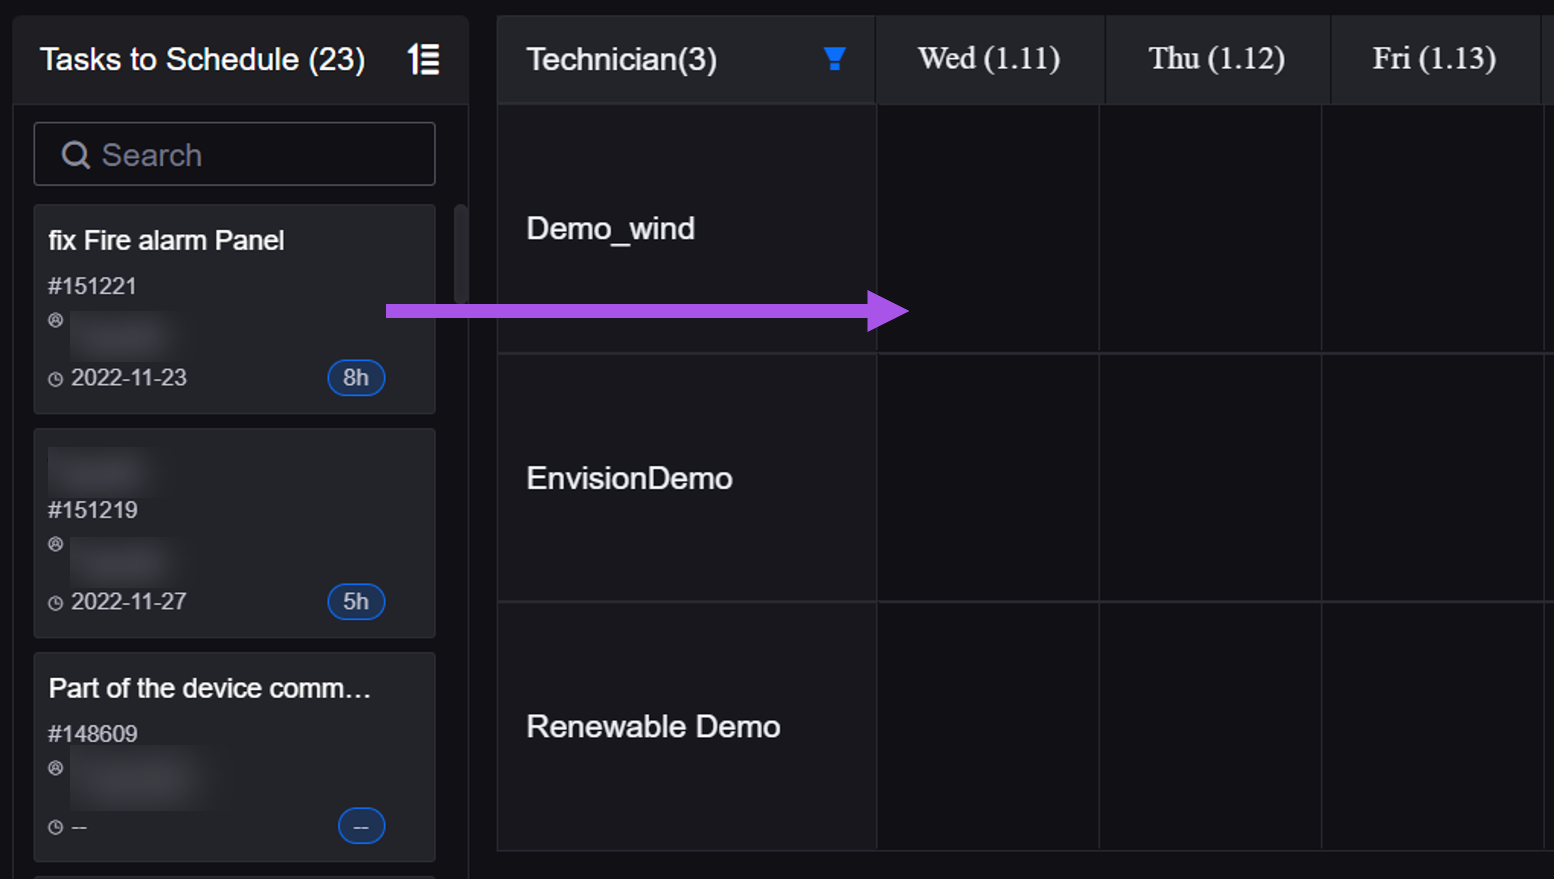Select the 5h duration badge

click(356, 602)
